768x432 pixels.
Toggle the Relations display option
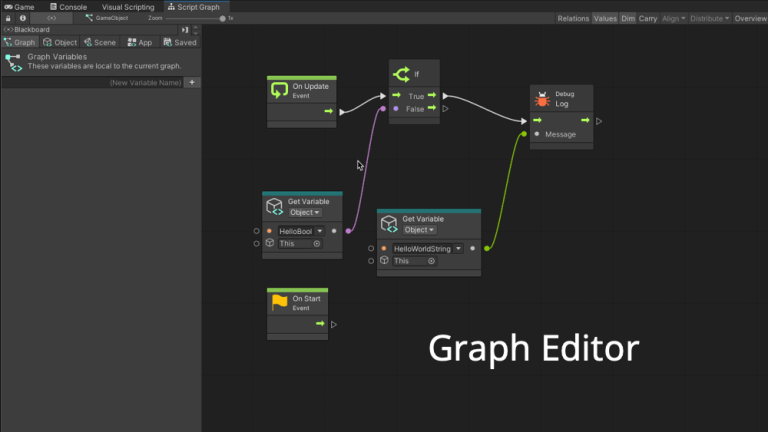(x=573, y=18)
